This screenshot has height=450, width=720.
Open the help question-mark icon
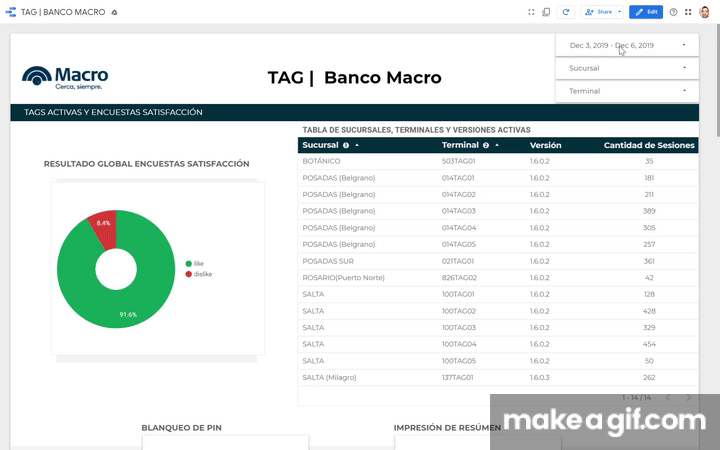pyautogui.click(x=673, y=12)
